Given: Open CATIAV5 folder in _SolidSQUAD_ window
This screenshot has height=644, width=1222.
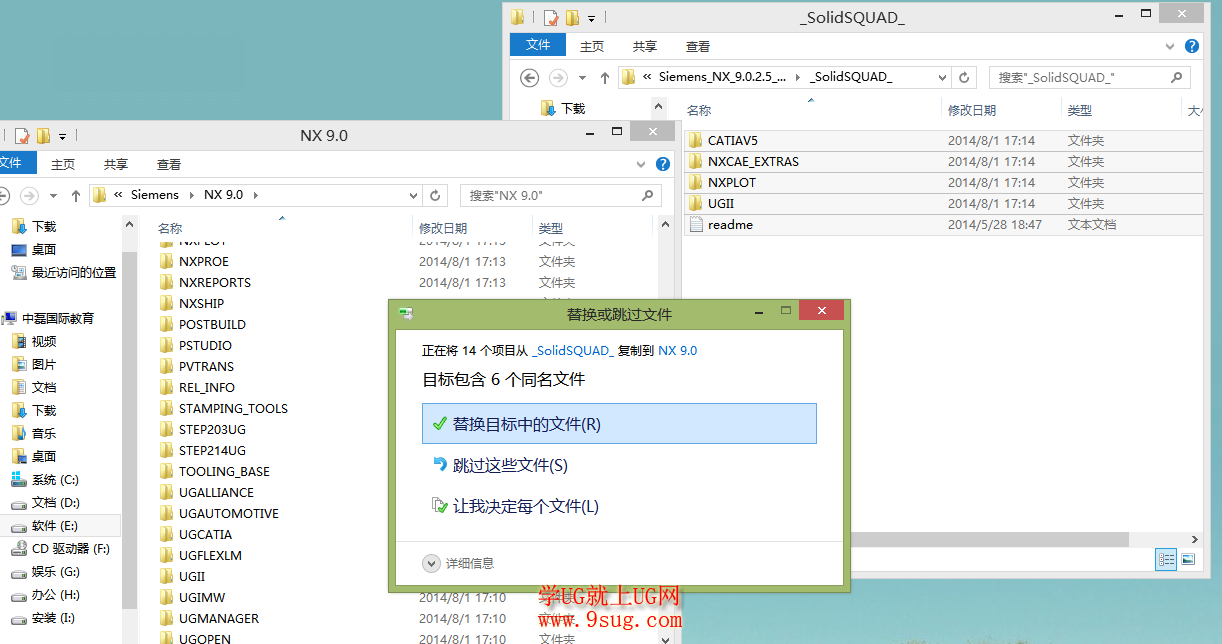Looking at the screenshot, I should coord(732,141).
